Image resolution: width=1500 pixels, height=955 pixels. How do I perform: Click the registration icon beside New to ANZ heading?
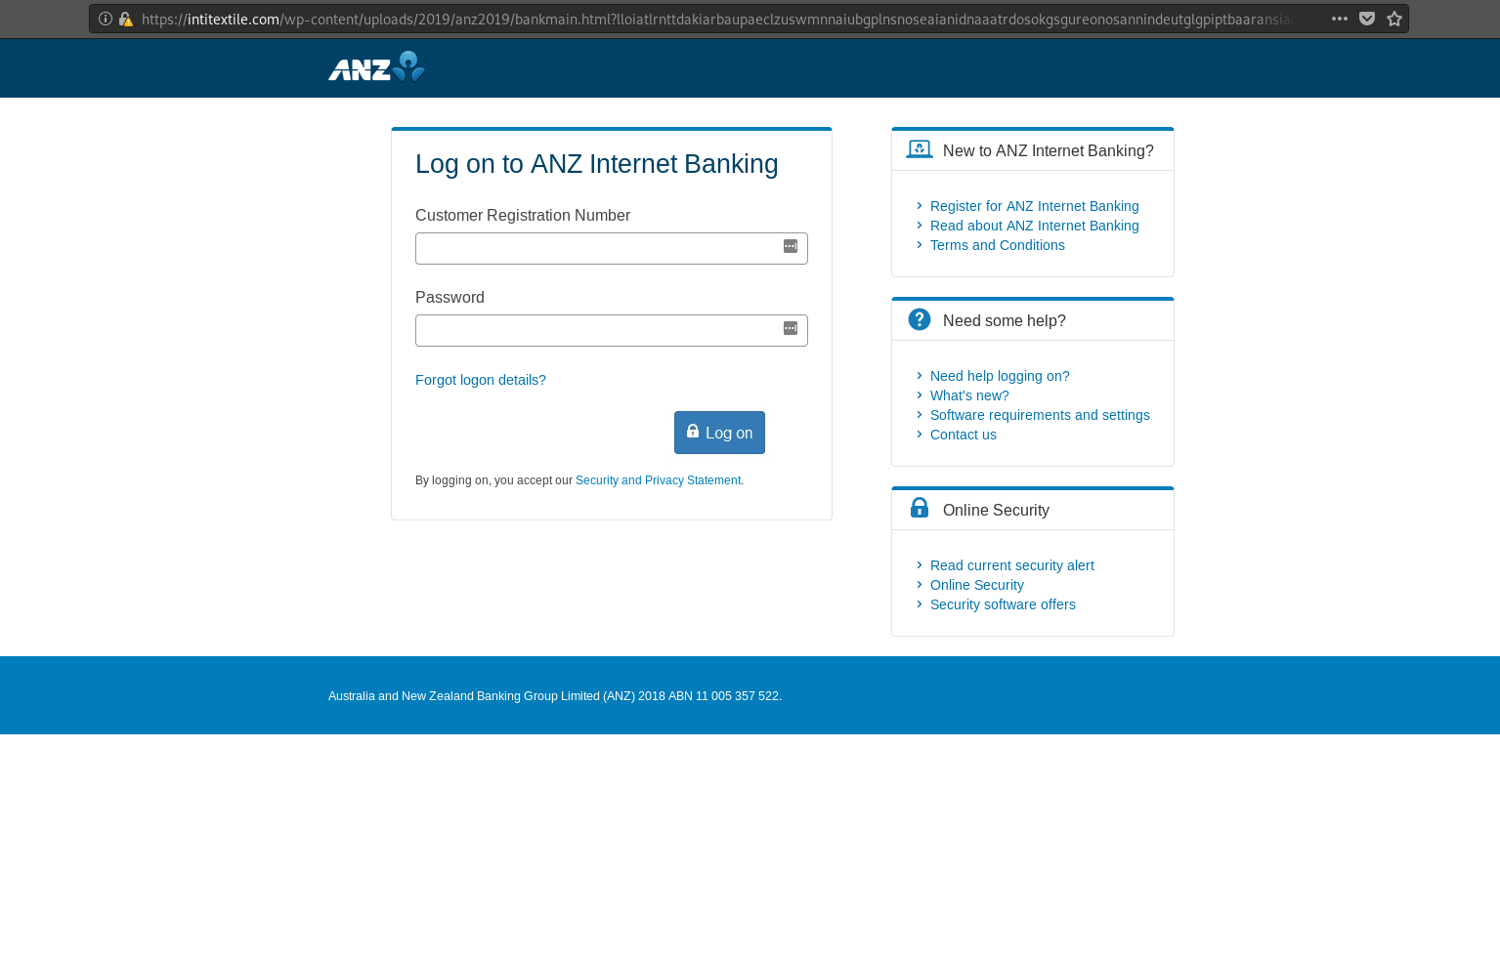[918, 148]
